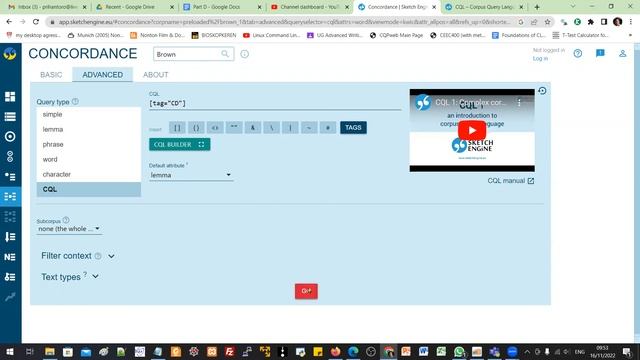Viewport: 640px width, 360px height.
Task: Switch to the Part D Google Docs tab
Action: (222, 7)
